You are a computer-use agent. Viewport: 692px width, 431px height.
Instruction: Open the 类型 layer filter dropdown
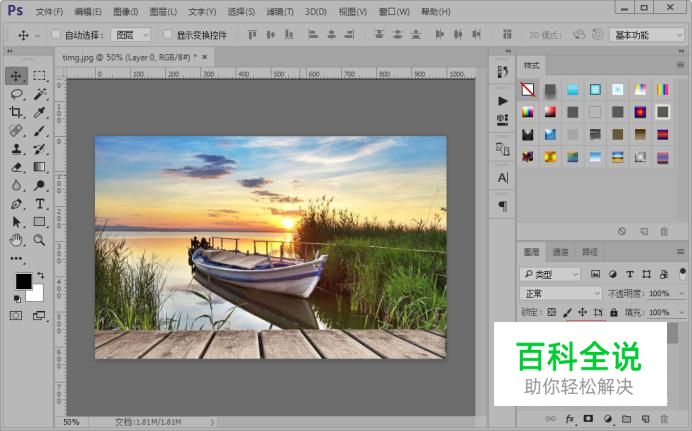tap(550, 274)
